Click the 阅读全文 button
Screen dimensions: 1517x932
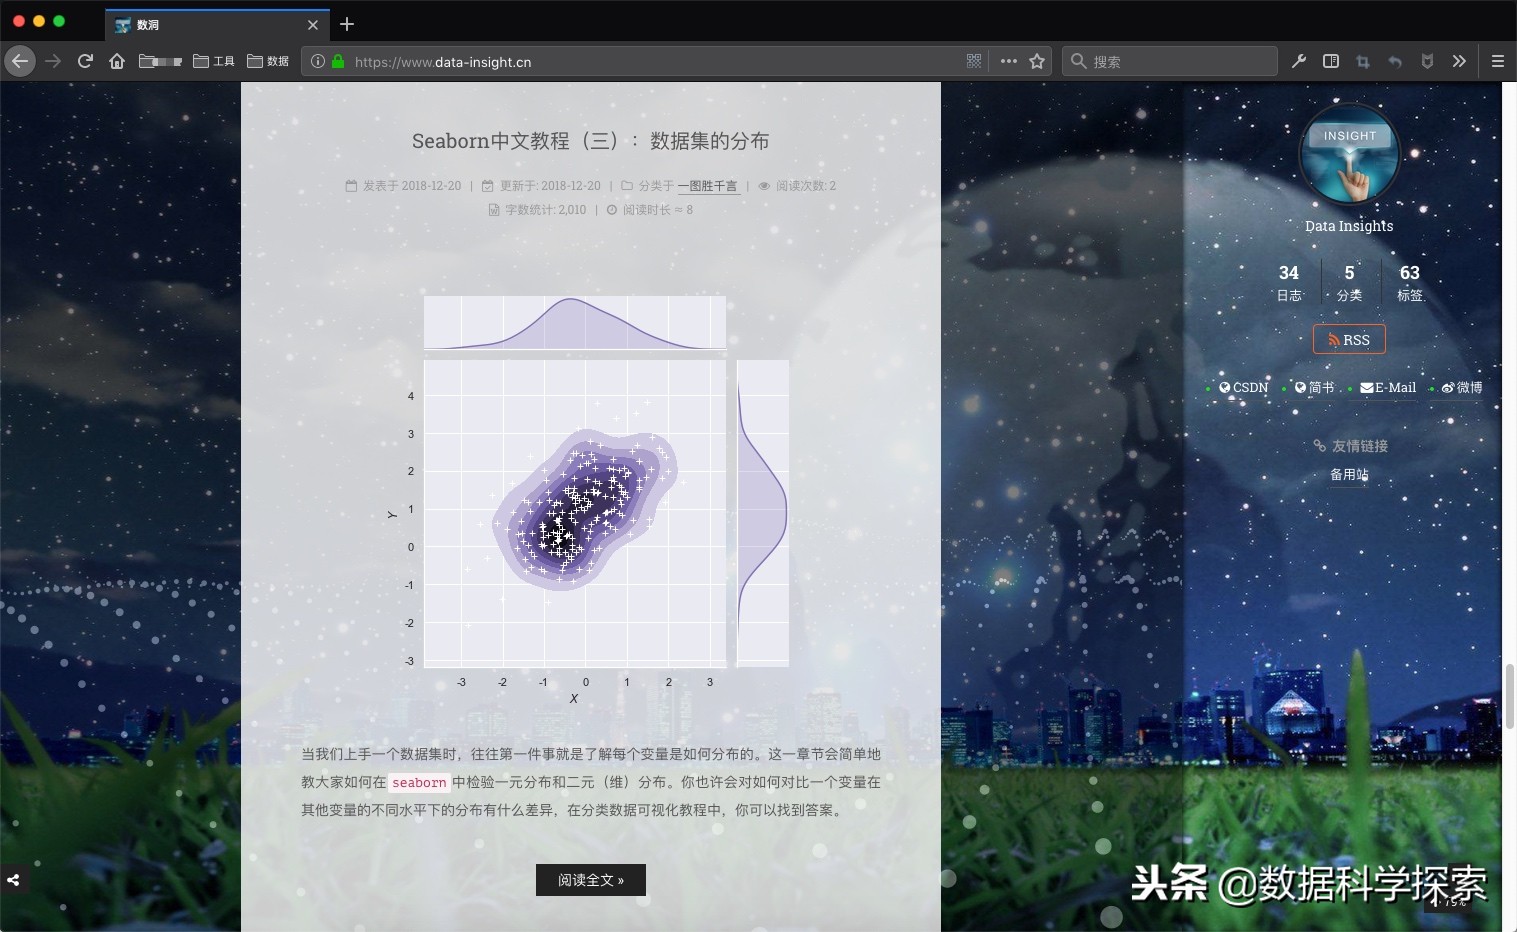coord(591,880)
